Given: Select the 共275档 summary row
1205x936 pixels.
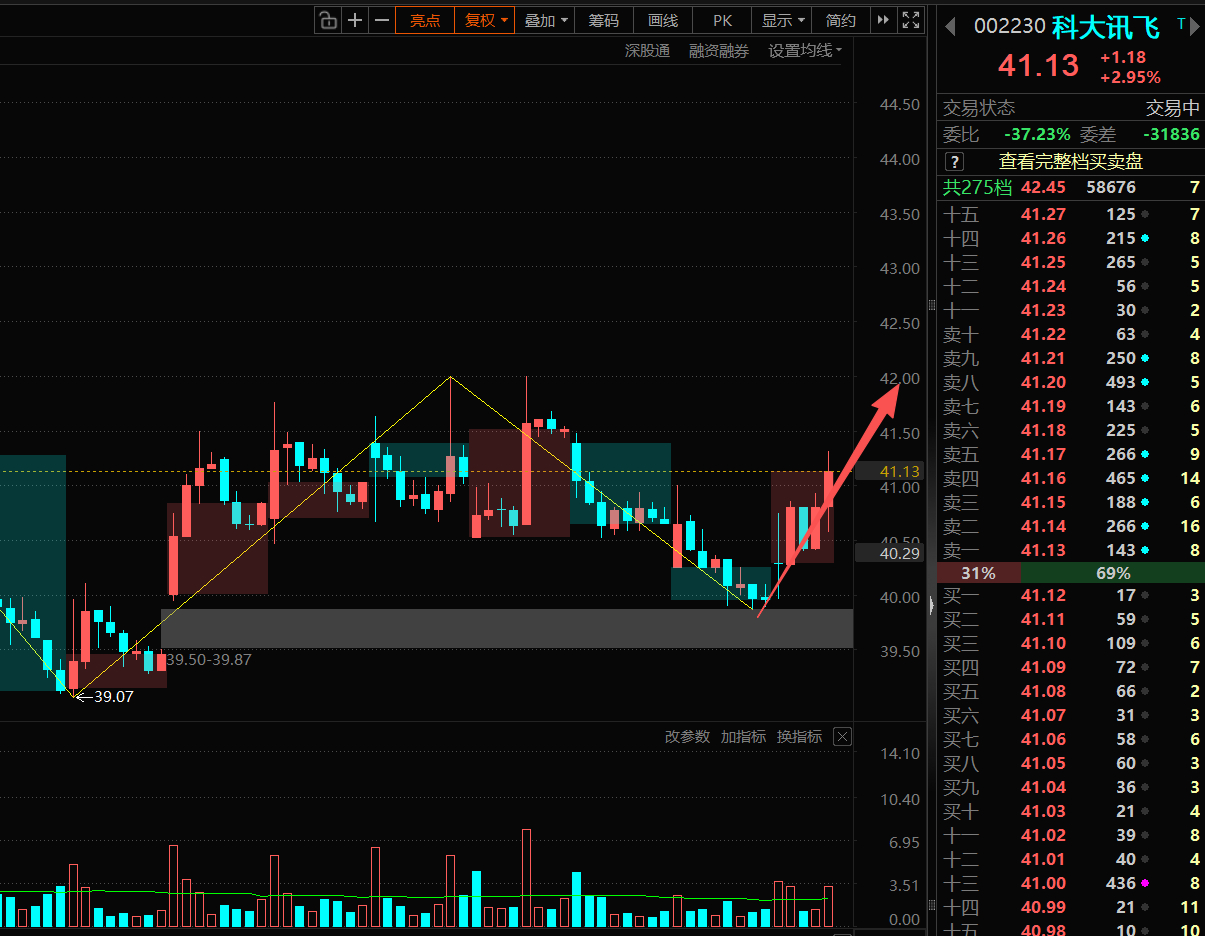Looking at the screenshot, I should coord(1071,187).
